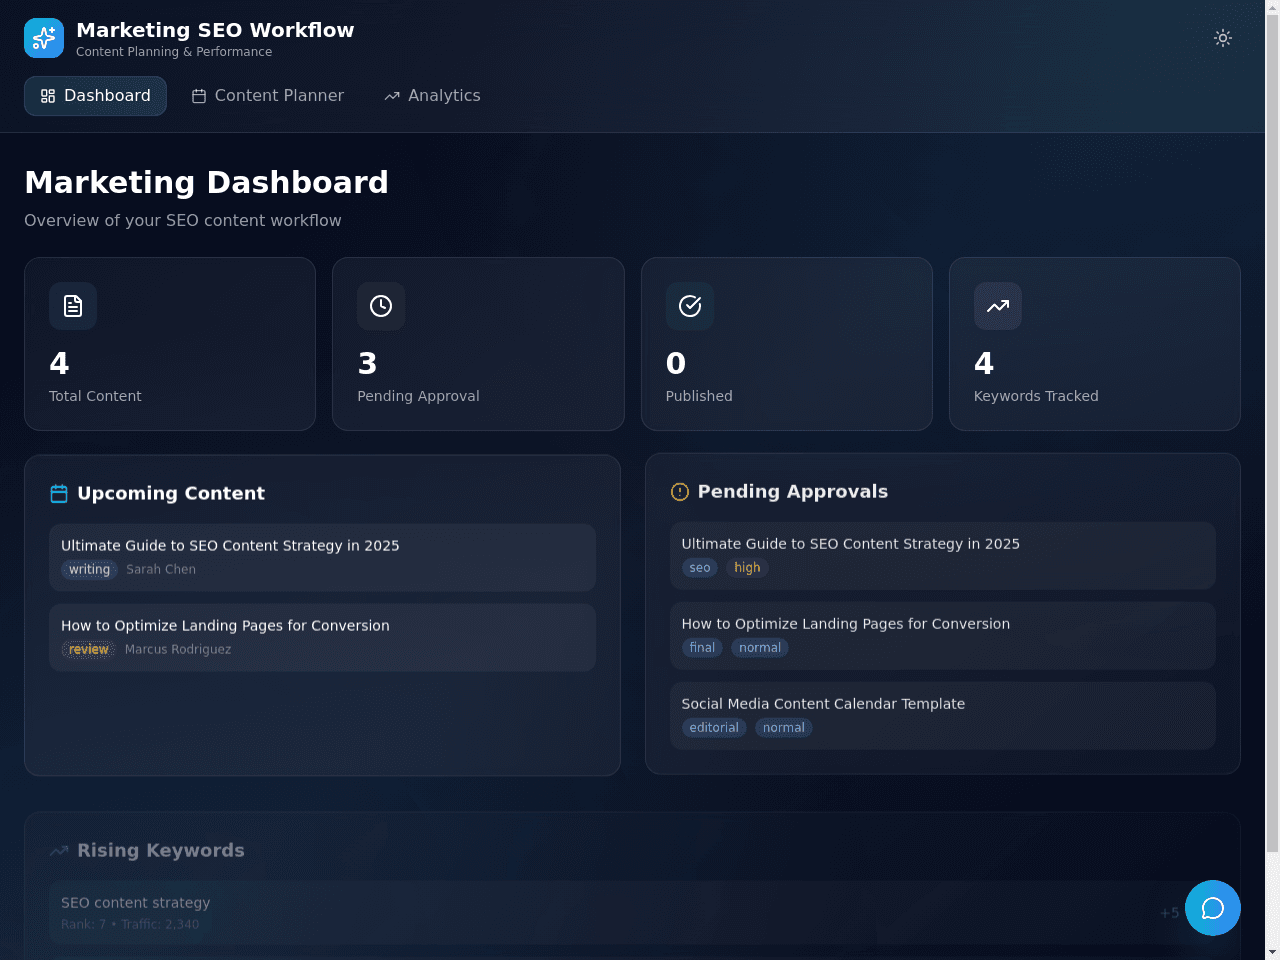Image resolution: width=1280 pixels, height=960 pixels.
Task: Click the 'editorial' tag badge
Action: pos(714,728)
